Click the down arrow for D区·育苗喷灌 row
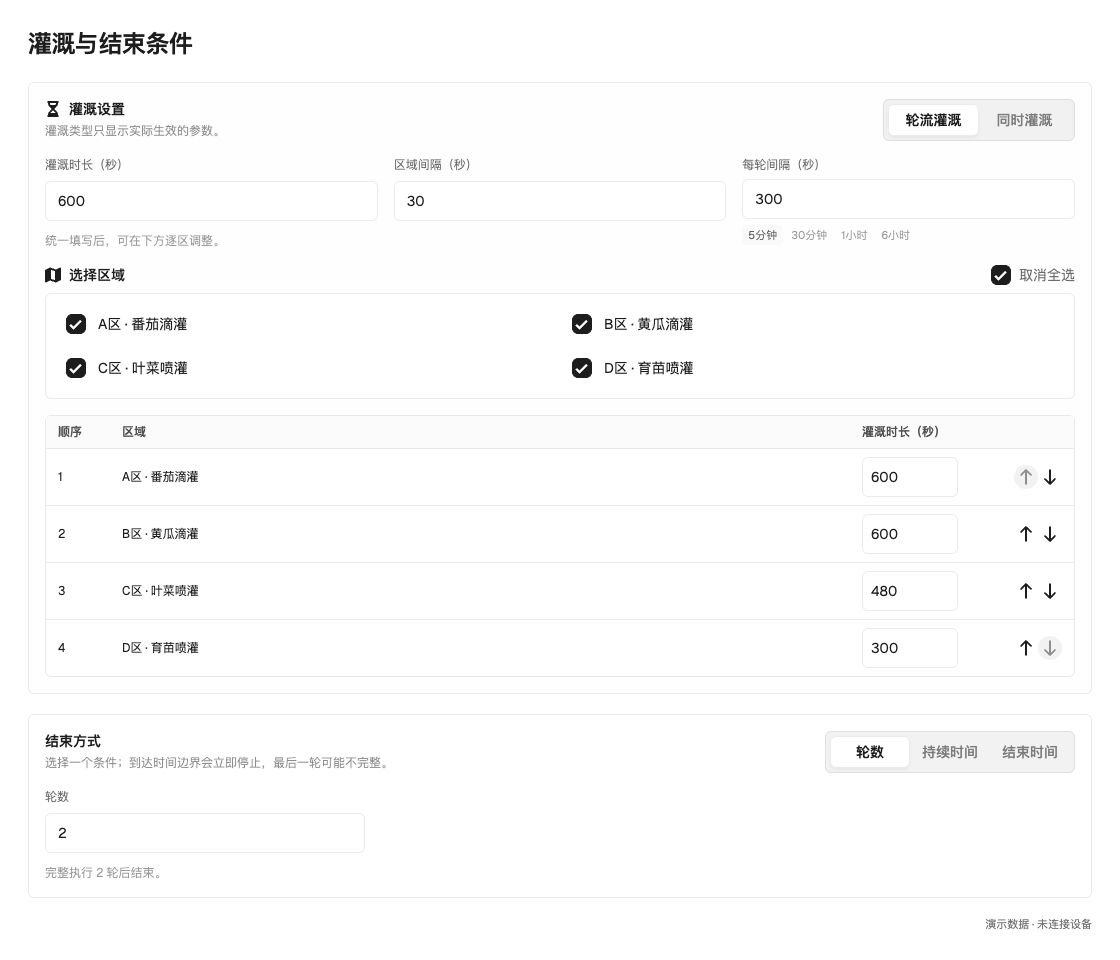Image resolution: width=1120 pixels, height=960 pixels. tap(1050, 648)
